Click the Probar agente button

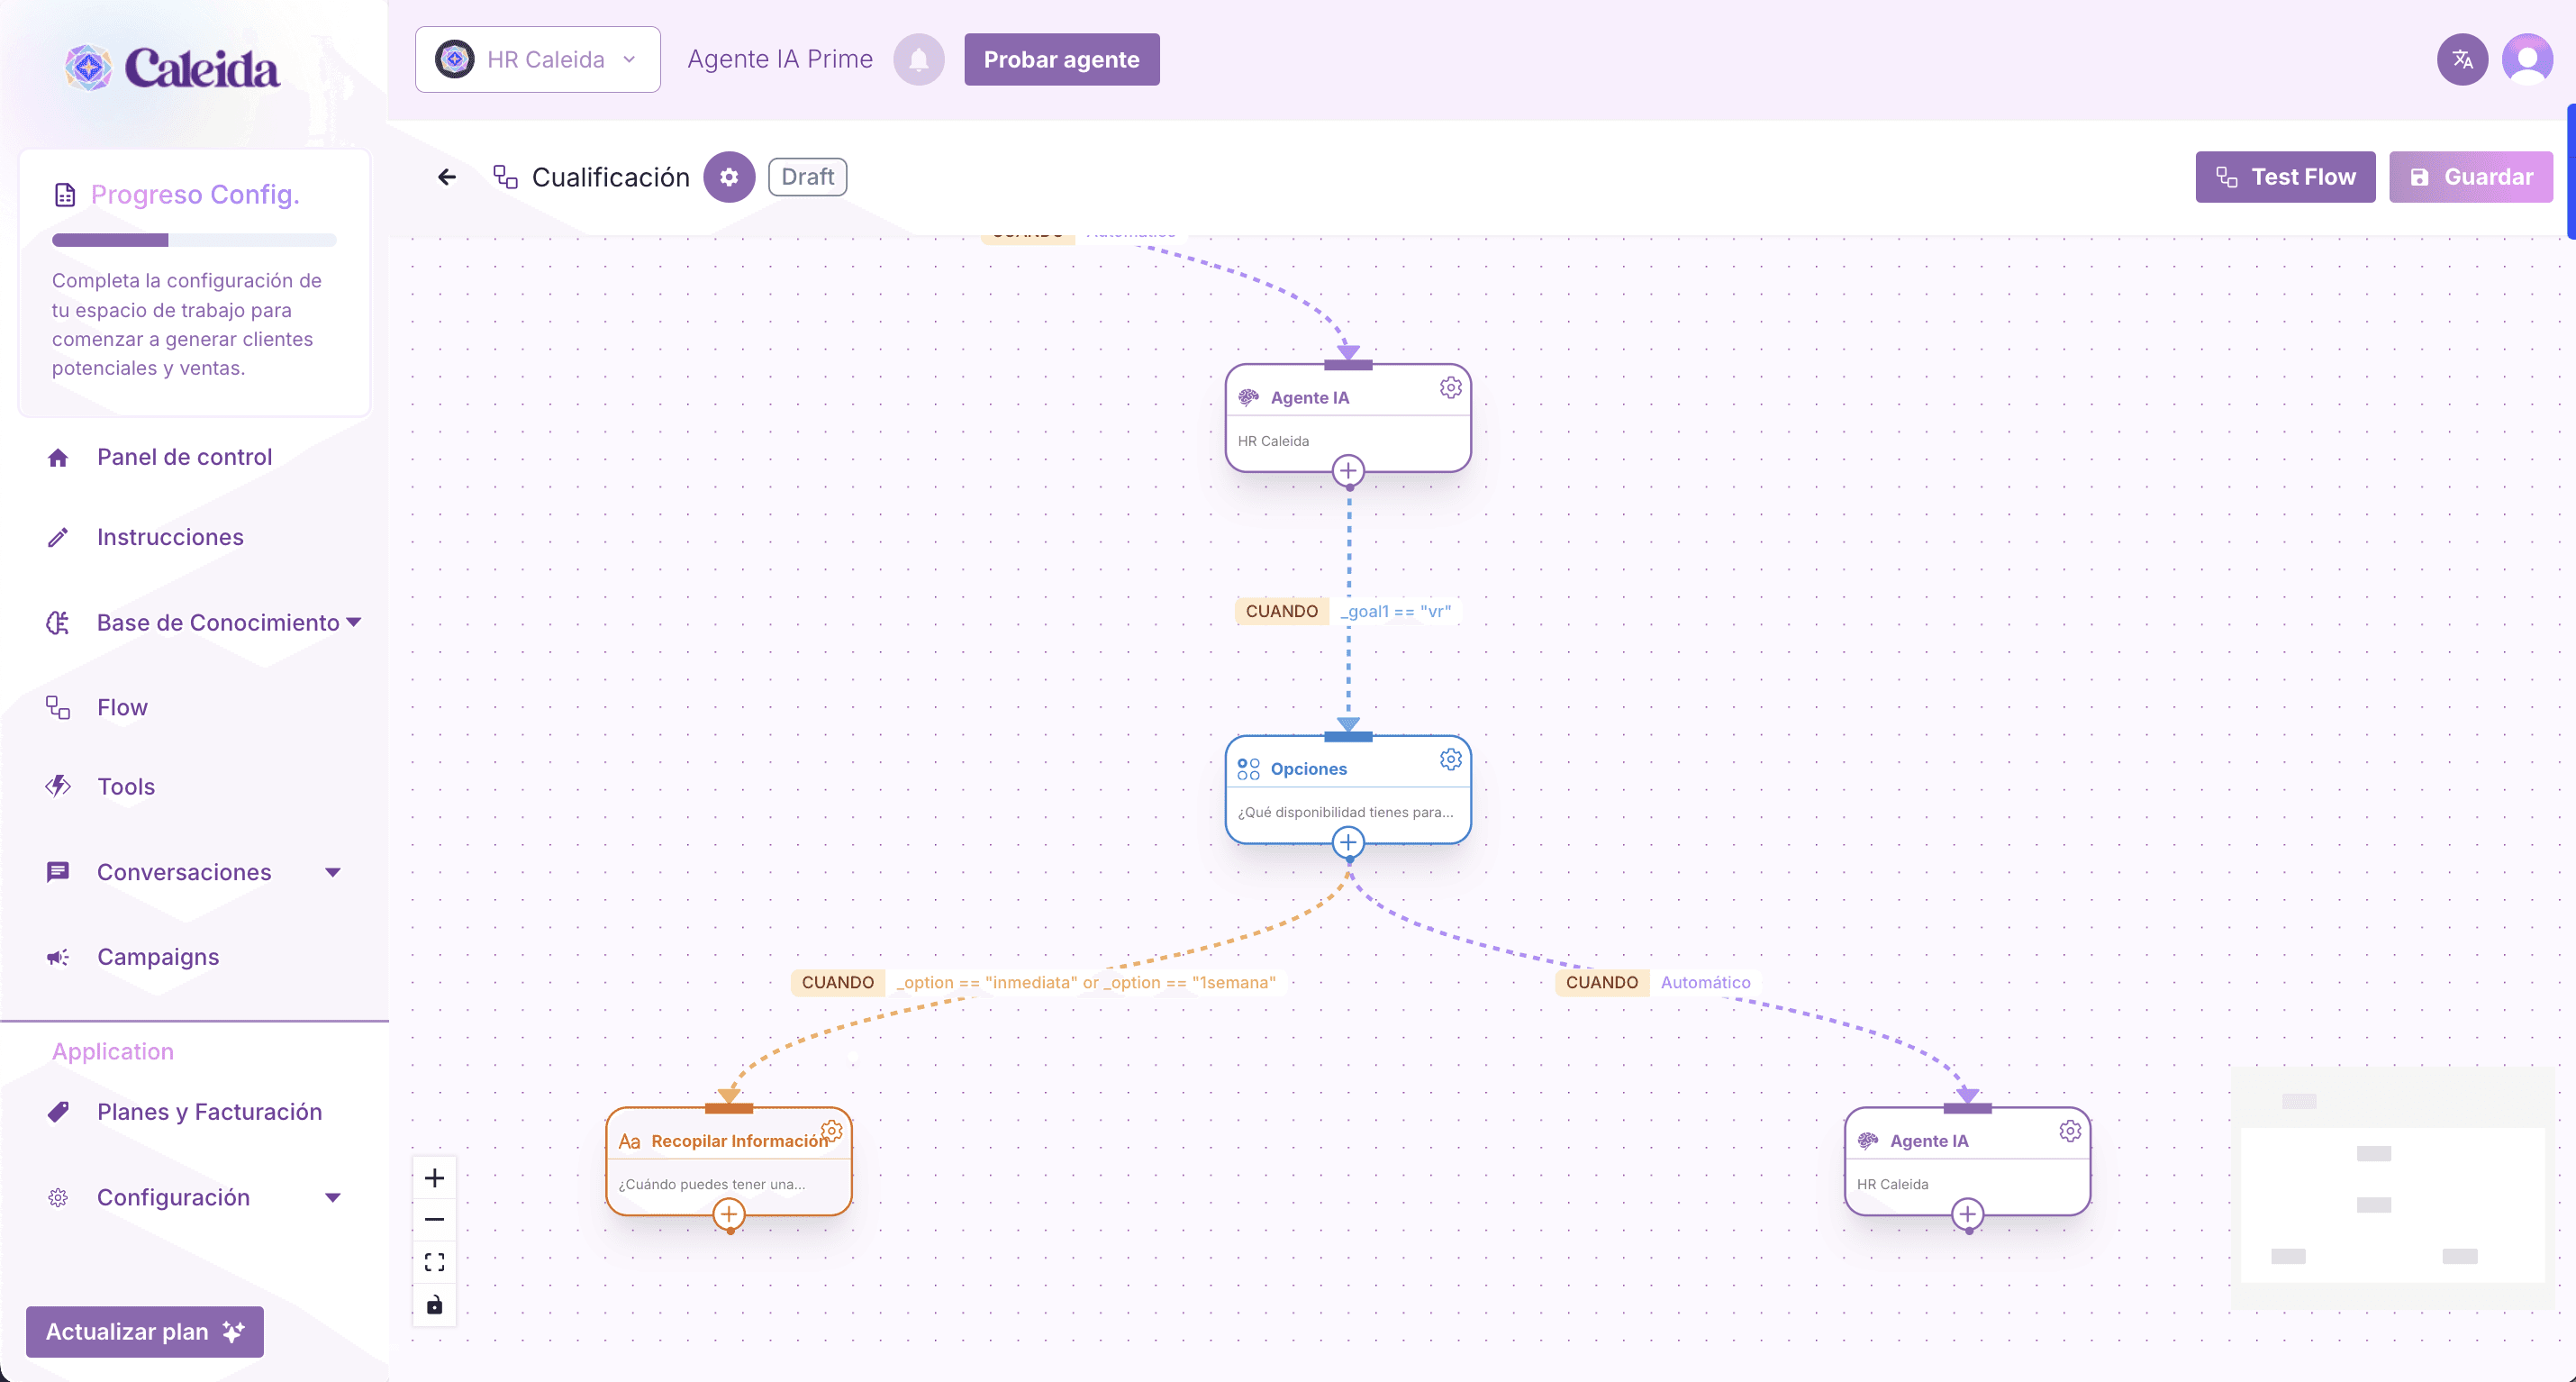coord(1061,60)
